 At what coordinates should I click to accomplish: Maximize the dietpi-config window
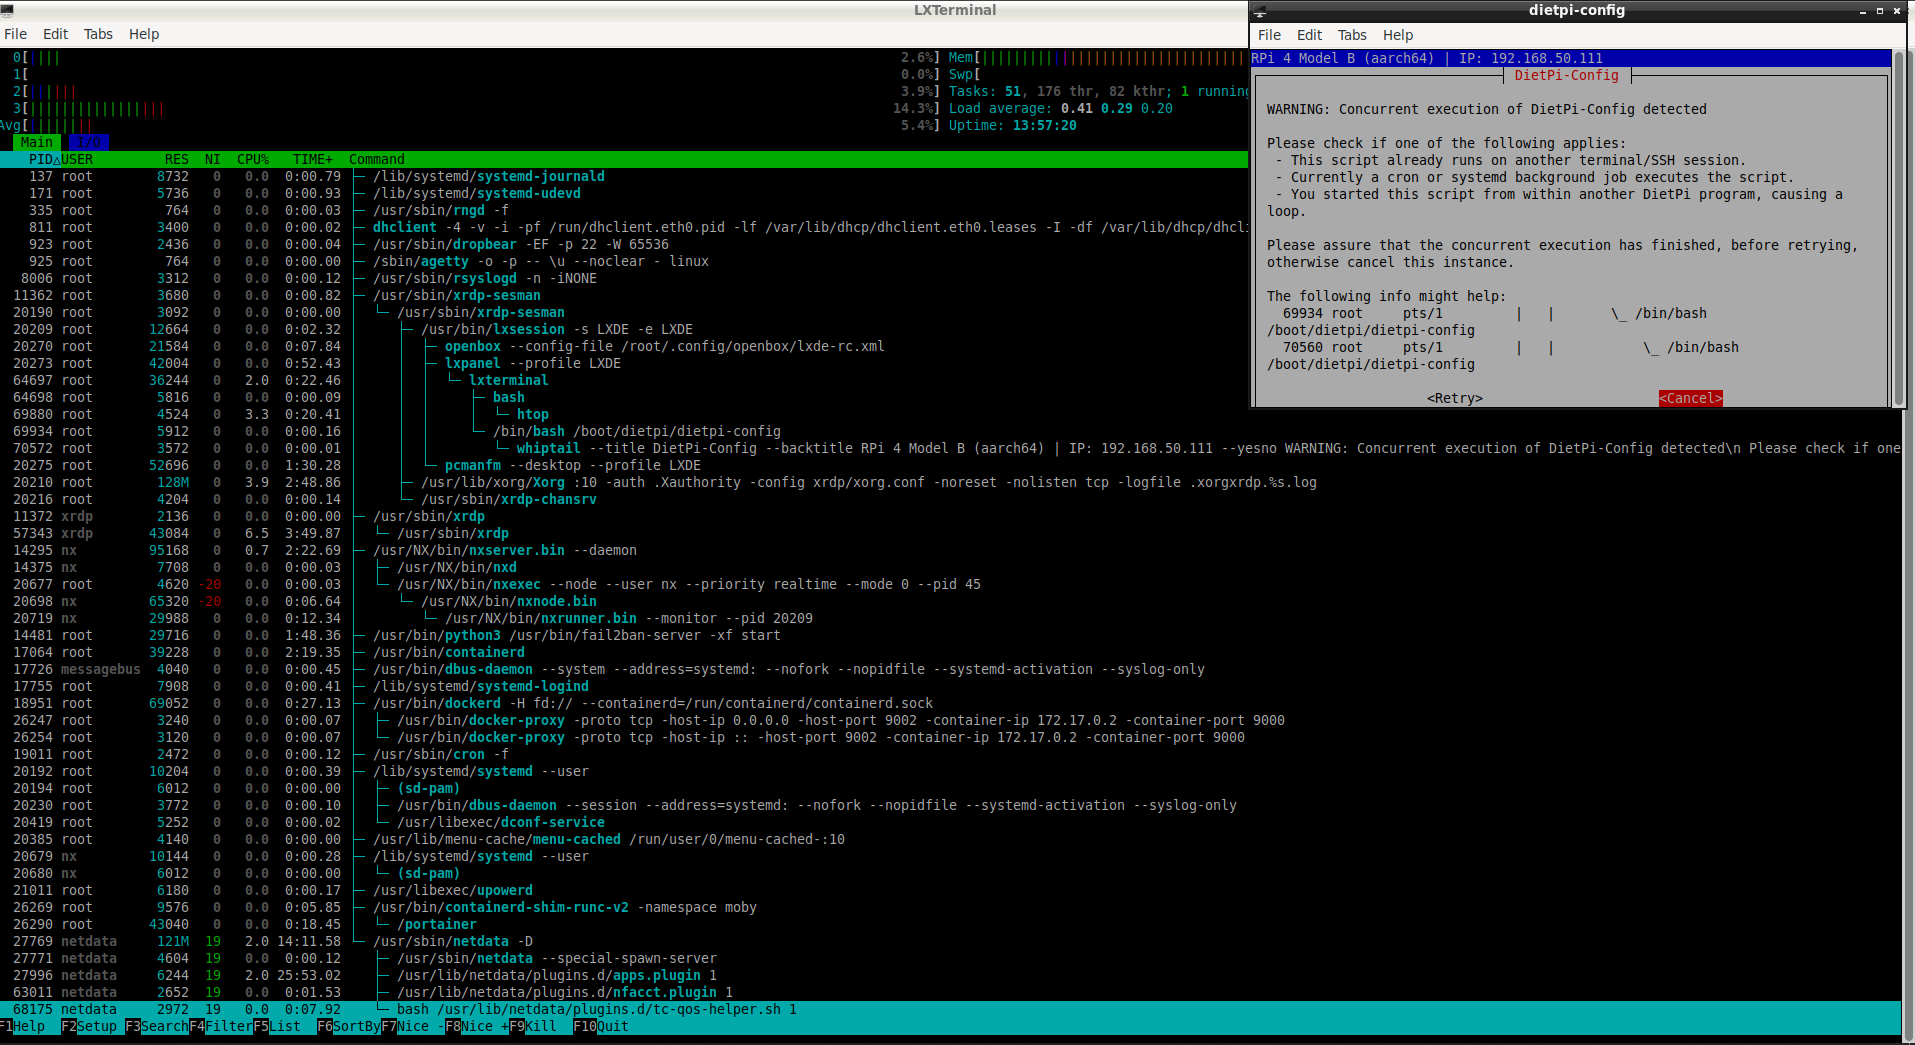pos(1879,11)
